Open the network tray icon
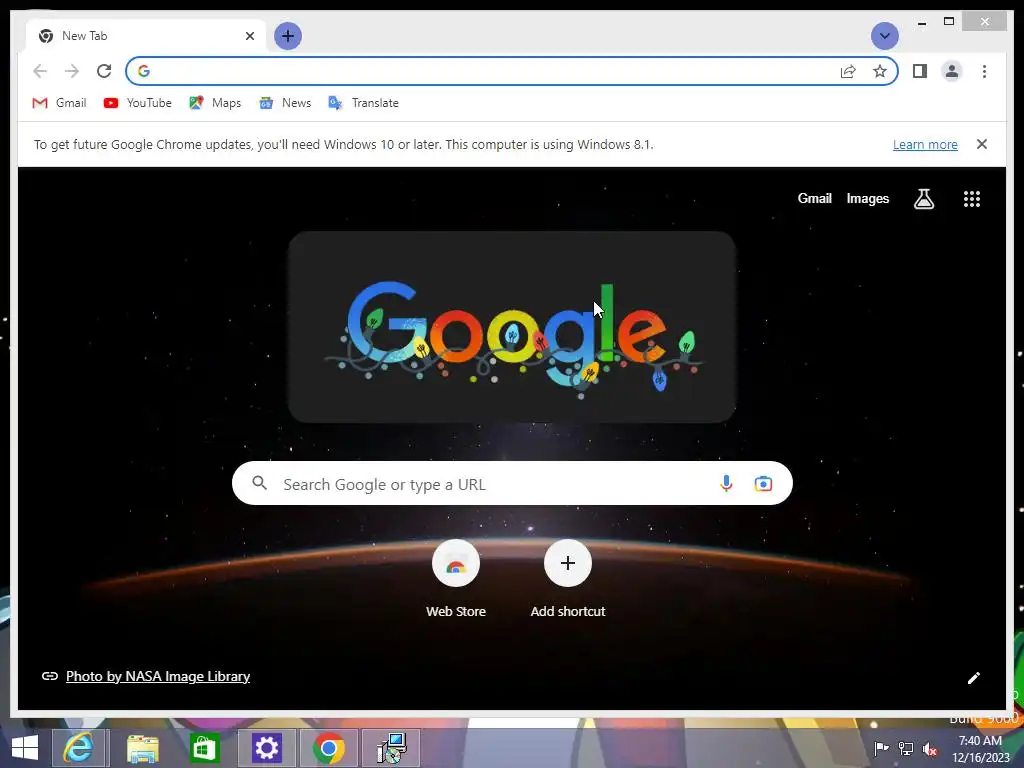The height and width of the screenshot is (768, 1024). 906,748
